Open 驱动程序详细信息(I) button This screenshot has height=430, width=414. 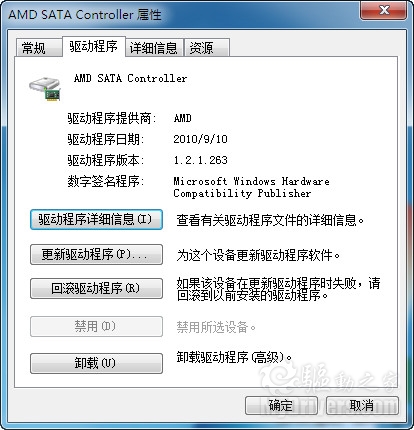pyautogui.click(x=96, y=219)
